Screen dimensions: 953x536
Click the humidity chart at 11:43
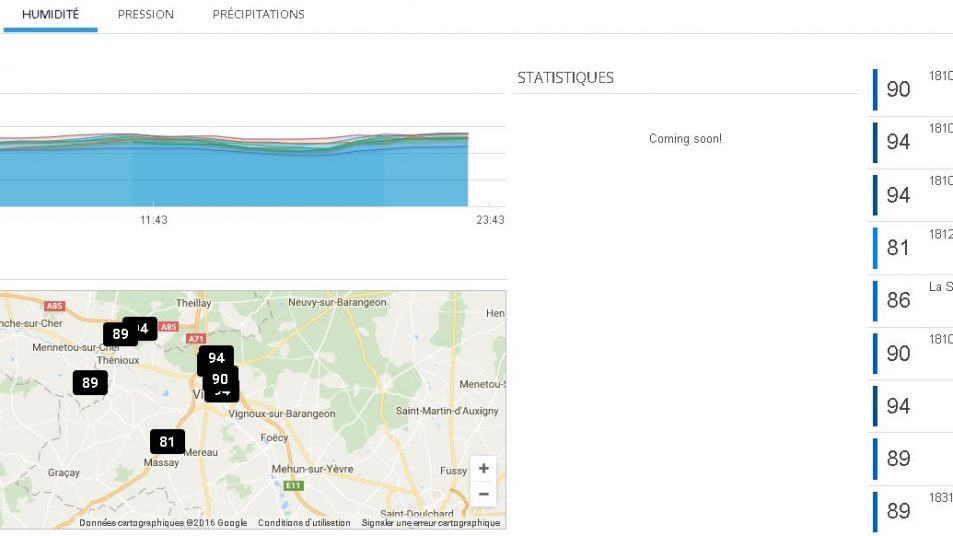point(153,170)
